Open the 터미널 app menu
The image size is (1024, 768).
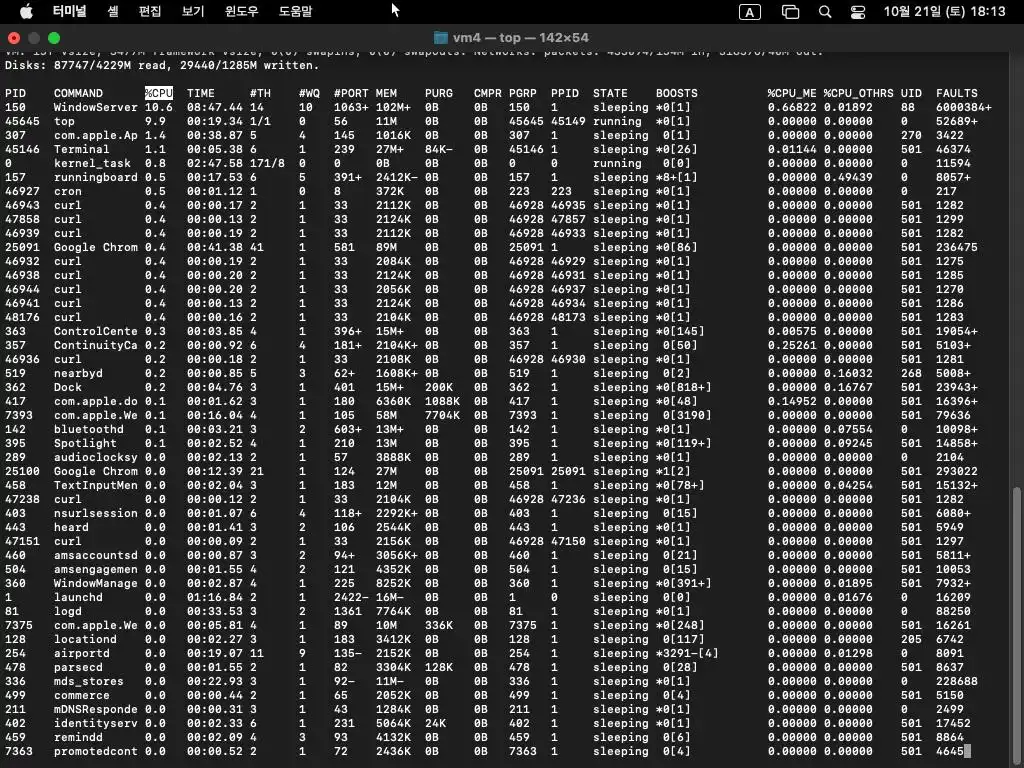click(69, 11)
